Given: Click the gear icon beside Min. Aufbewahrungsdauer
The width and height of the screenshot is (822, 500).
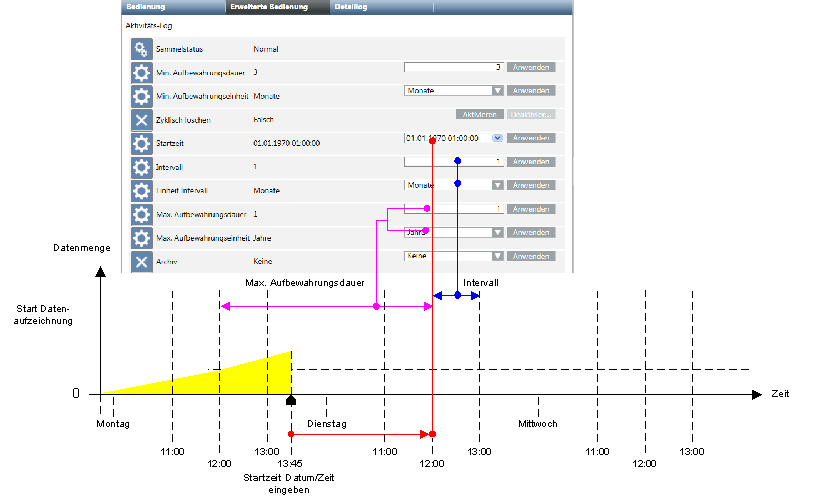Looking at the screenshot, I should tap(142, 73).
